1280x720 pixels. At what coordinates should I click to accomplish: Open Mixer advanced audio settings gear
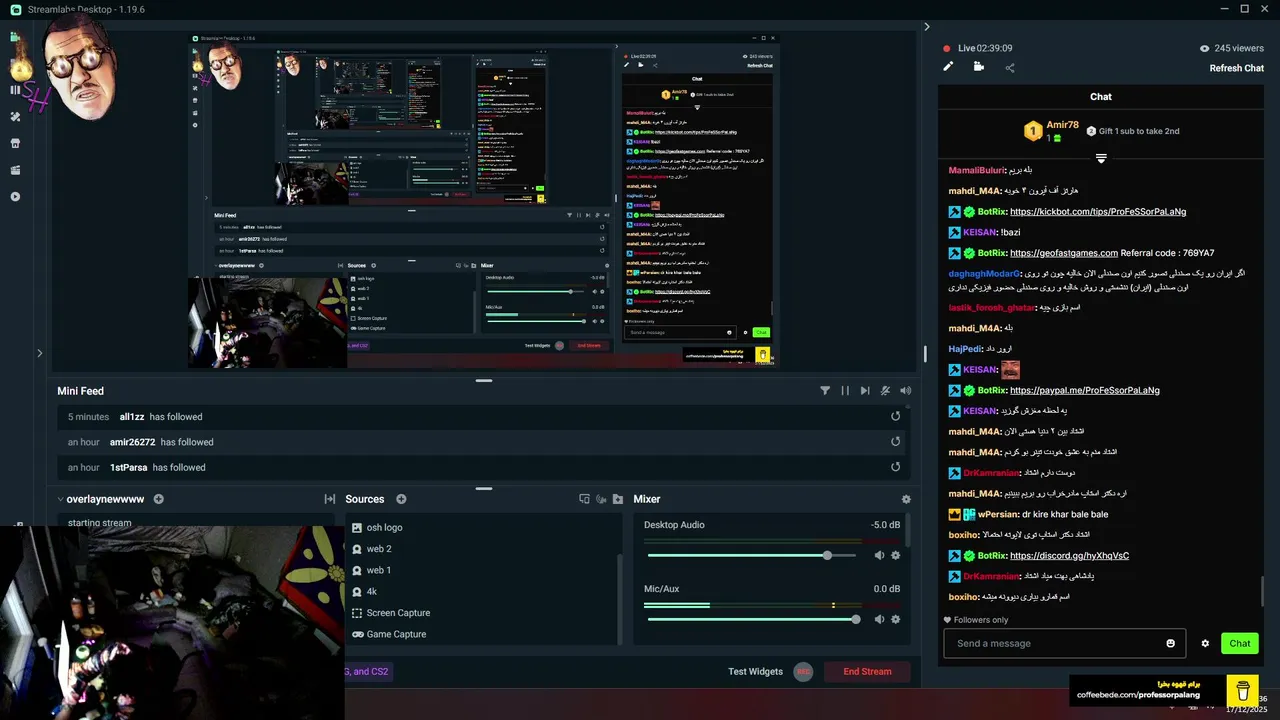pos(906,499)
